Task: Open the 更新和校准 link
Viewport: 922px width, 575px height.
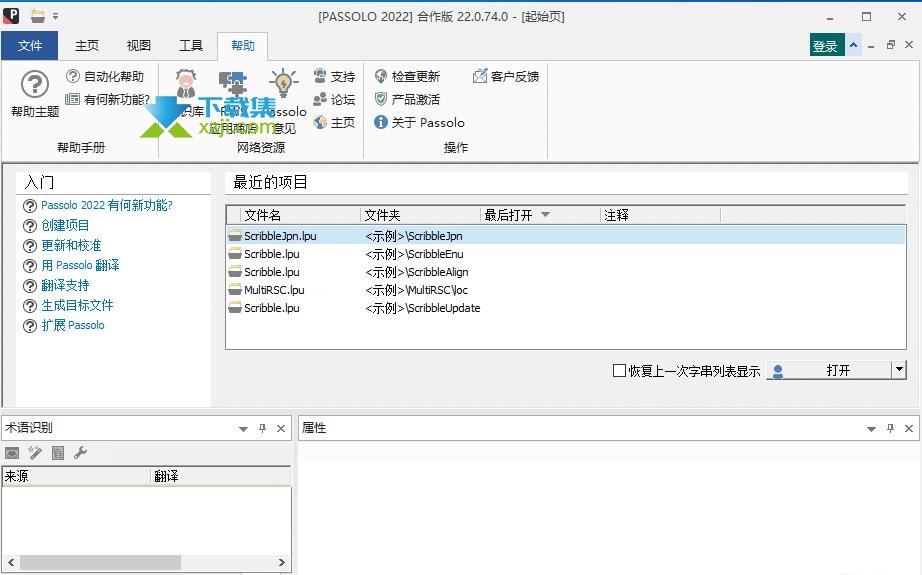Action: (x=71, y=245)
